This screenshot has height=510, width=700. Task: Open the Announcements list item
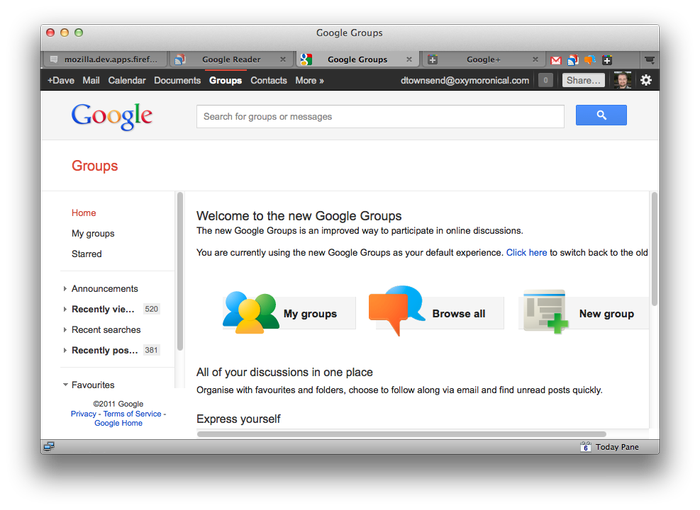pyautogui.click(x=104, y=289)
